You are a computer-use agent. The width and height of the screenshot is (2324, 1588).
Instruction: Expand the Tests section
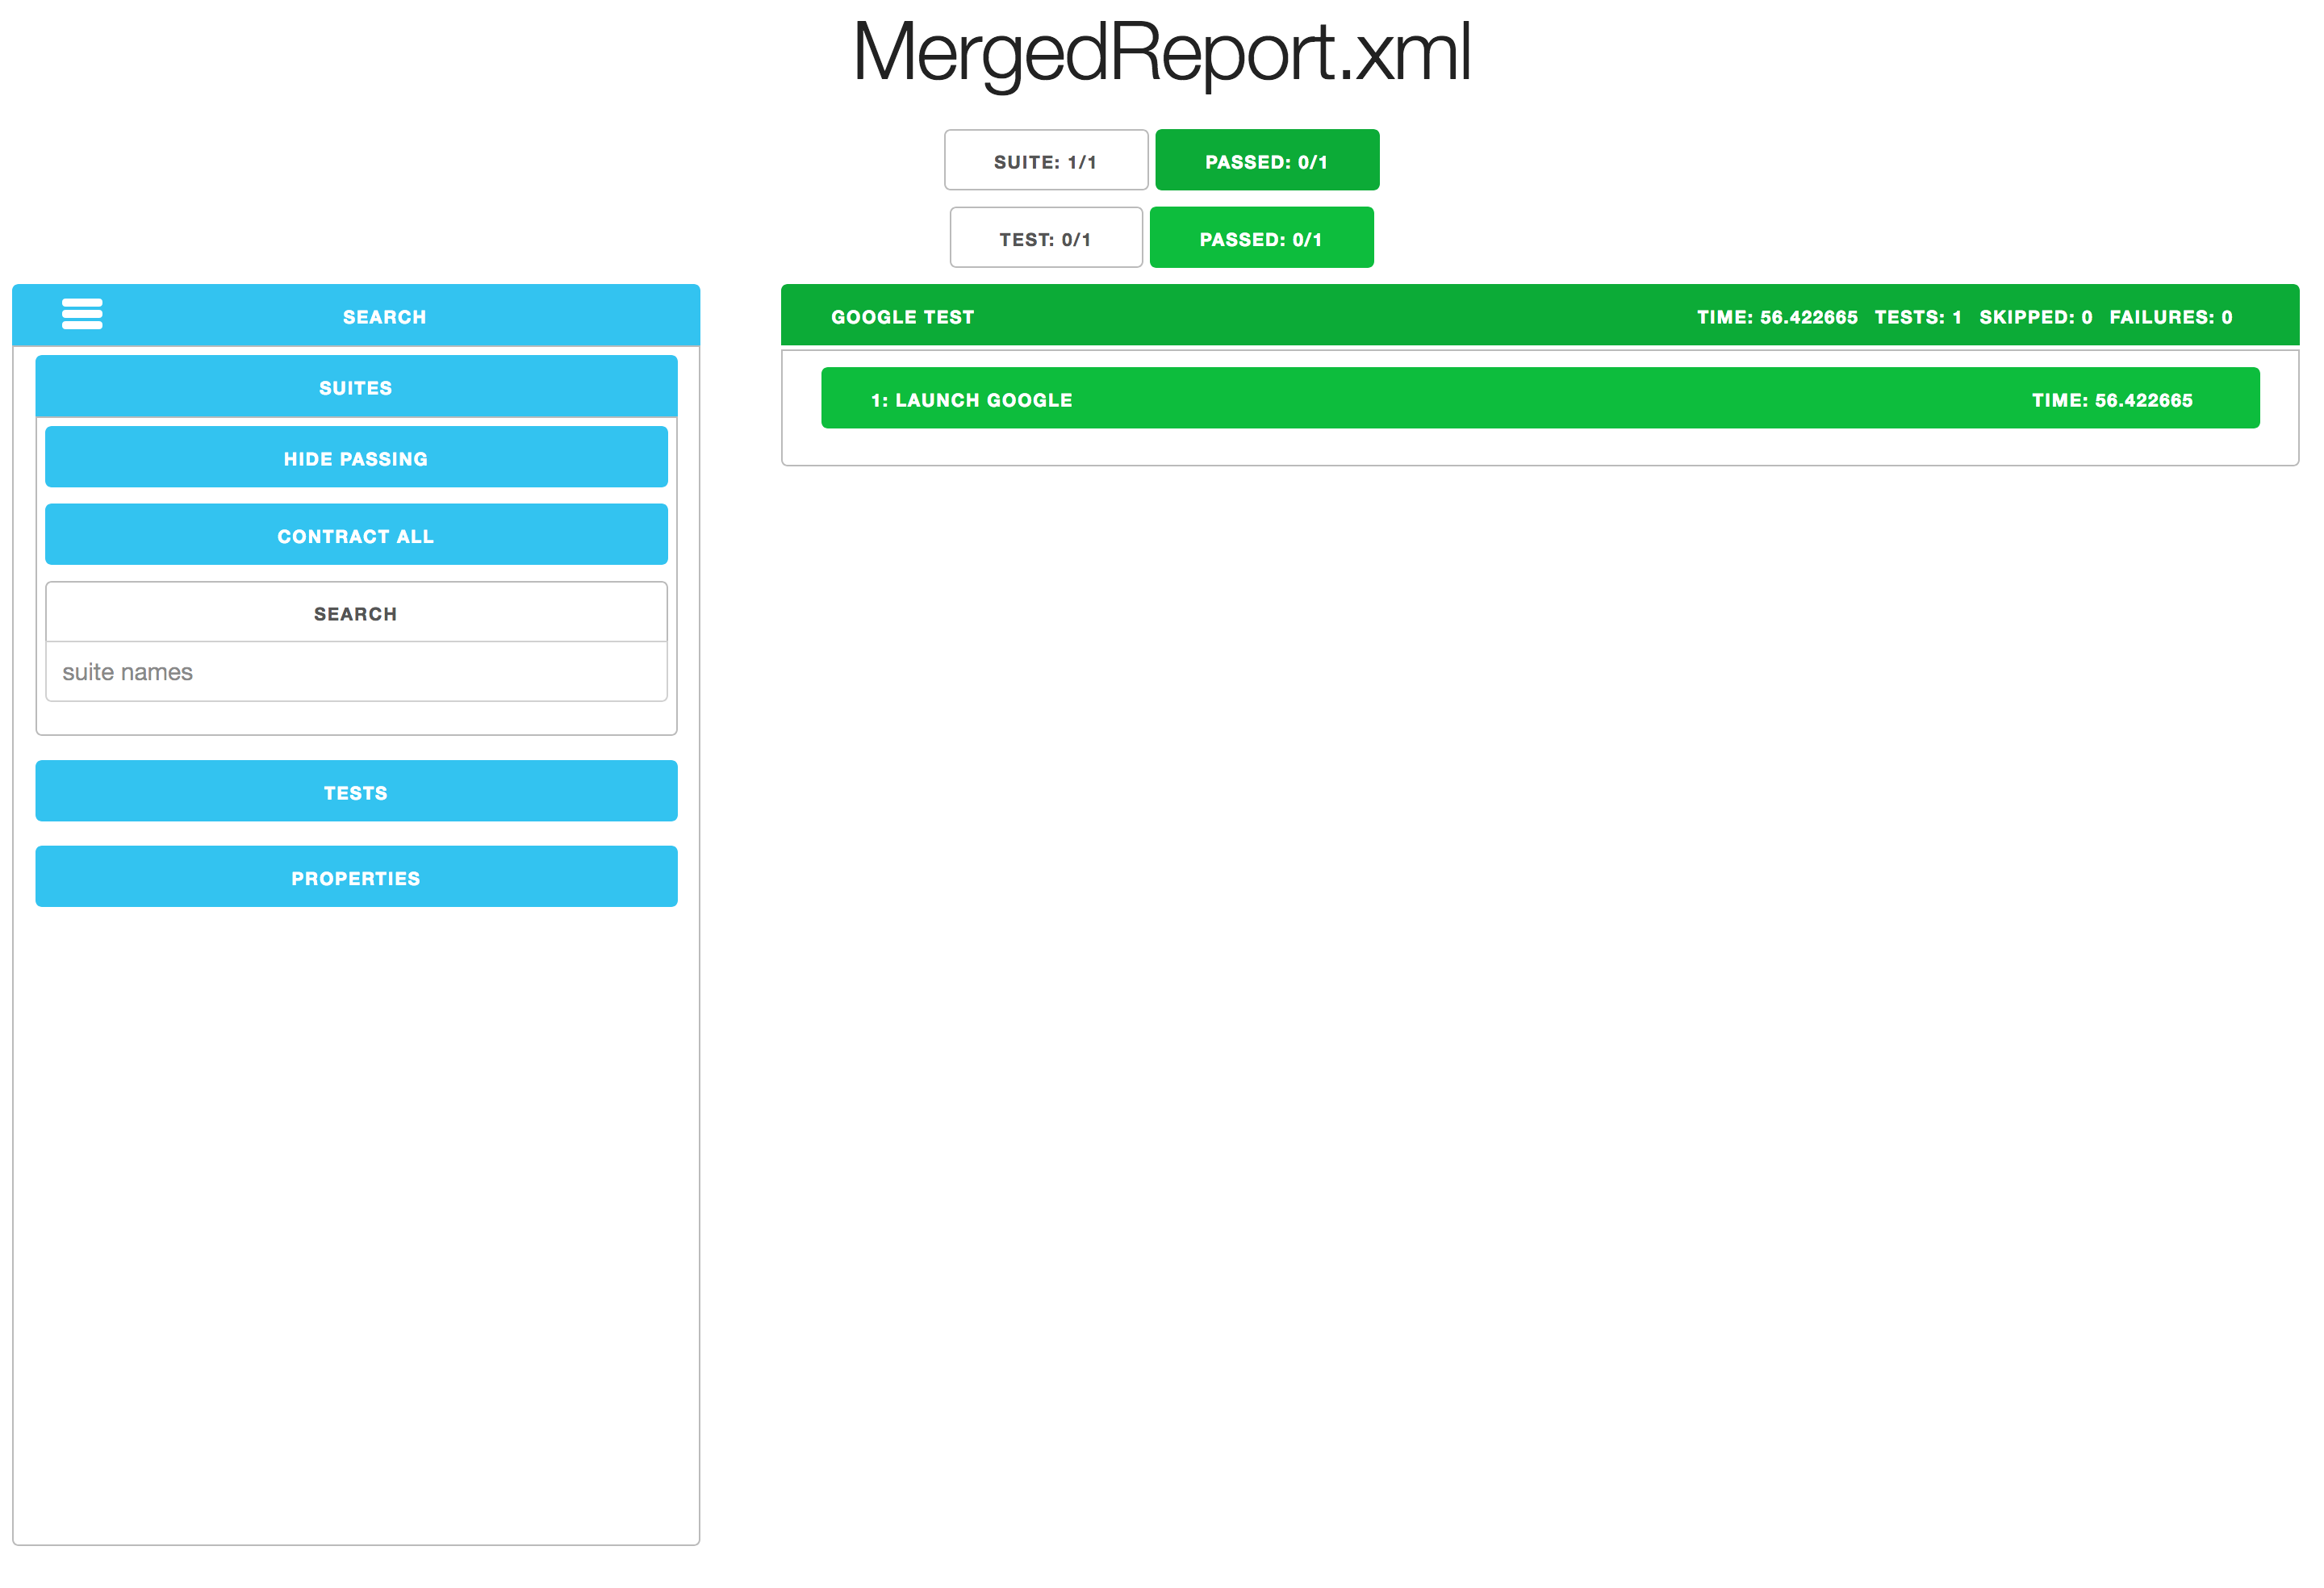[356, 792]
